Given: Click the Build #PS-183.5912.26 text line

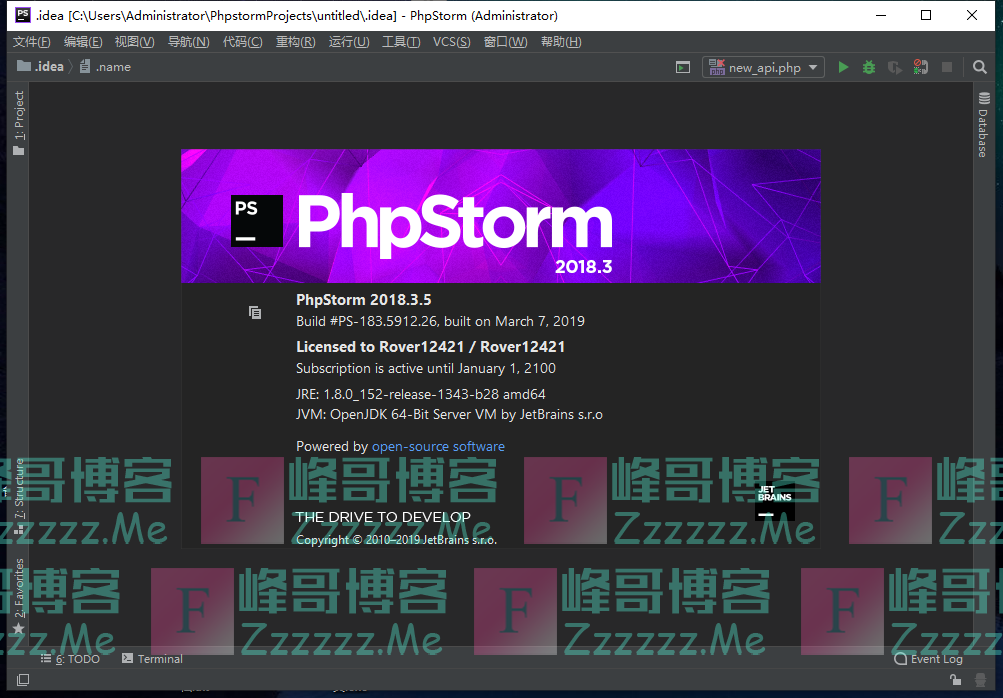Looking at the screenshot, I should point(440,321).
